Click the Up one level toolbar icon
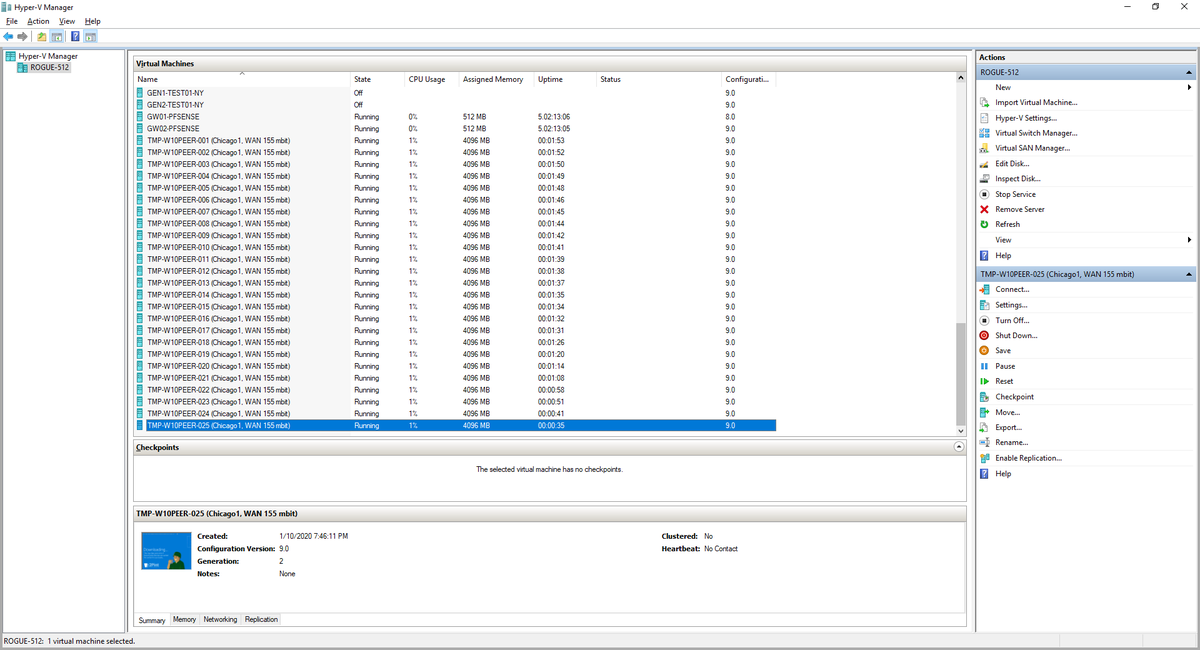The width and height of the screenshot is (1200, 650). coord(43,37)
